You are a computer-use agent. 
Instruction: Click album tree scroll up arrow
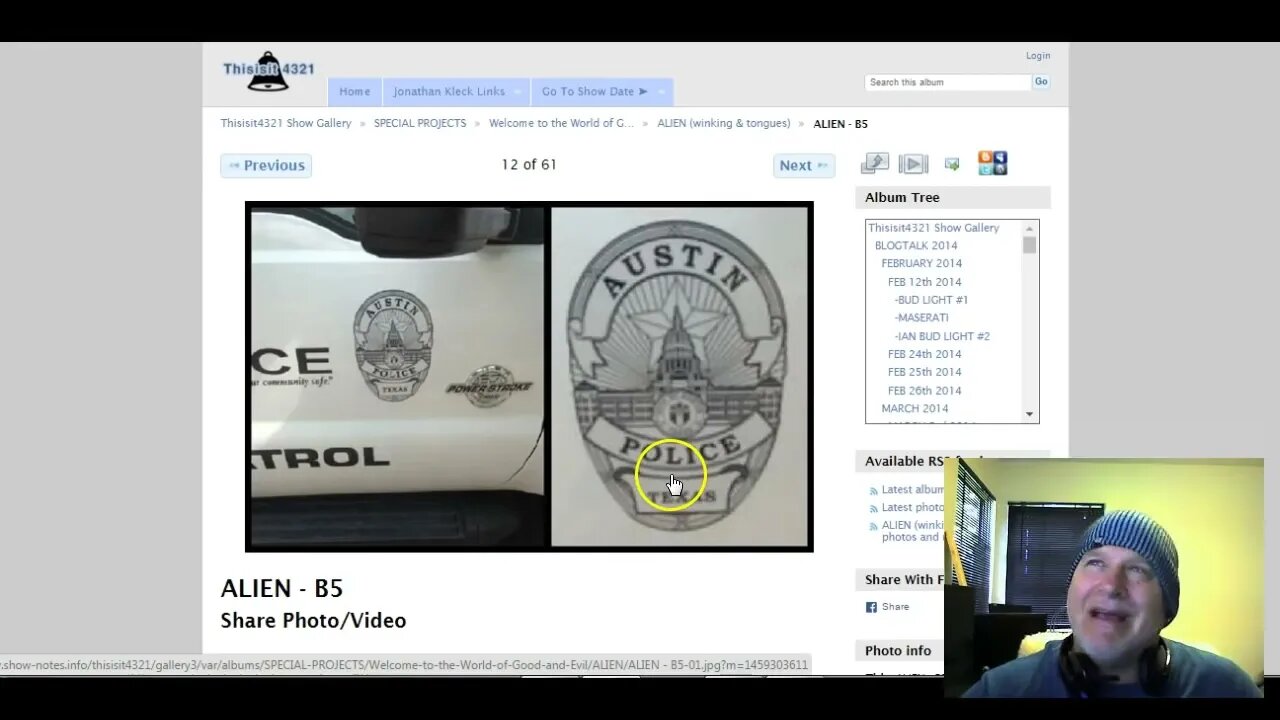pos(1030,228)
